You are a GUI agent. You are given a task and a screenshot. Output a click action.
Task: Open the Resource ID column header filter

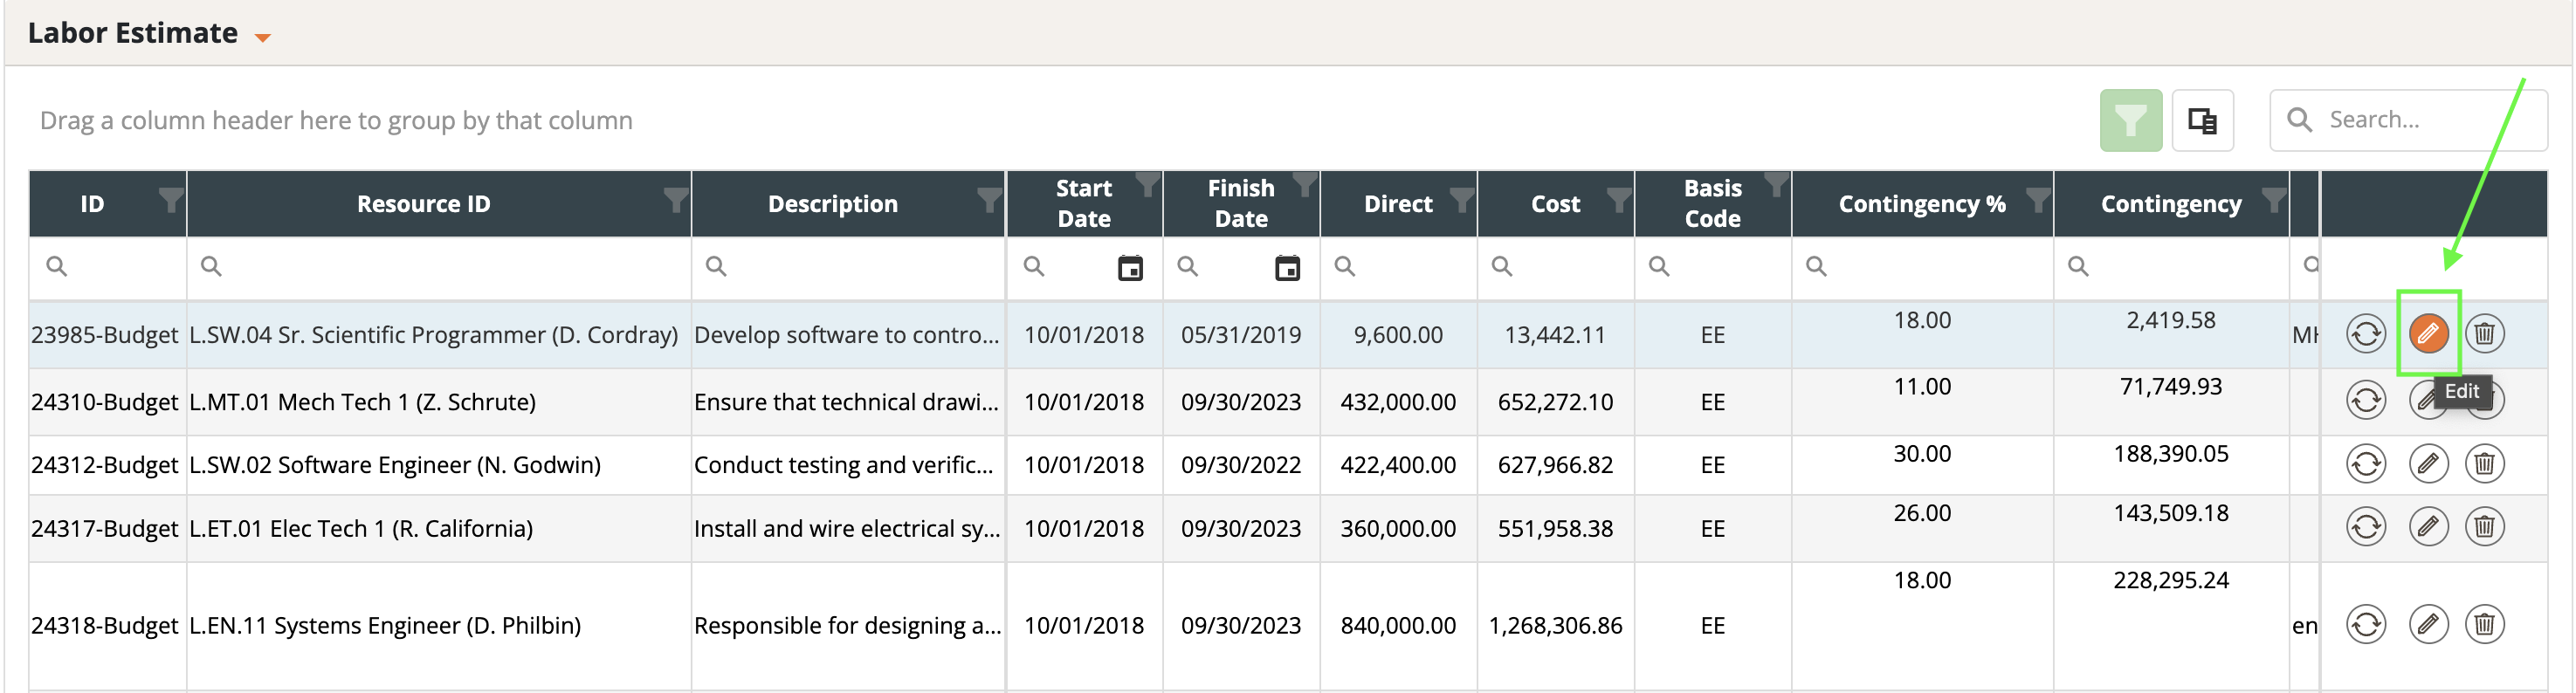click(676, 199)
